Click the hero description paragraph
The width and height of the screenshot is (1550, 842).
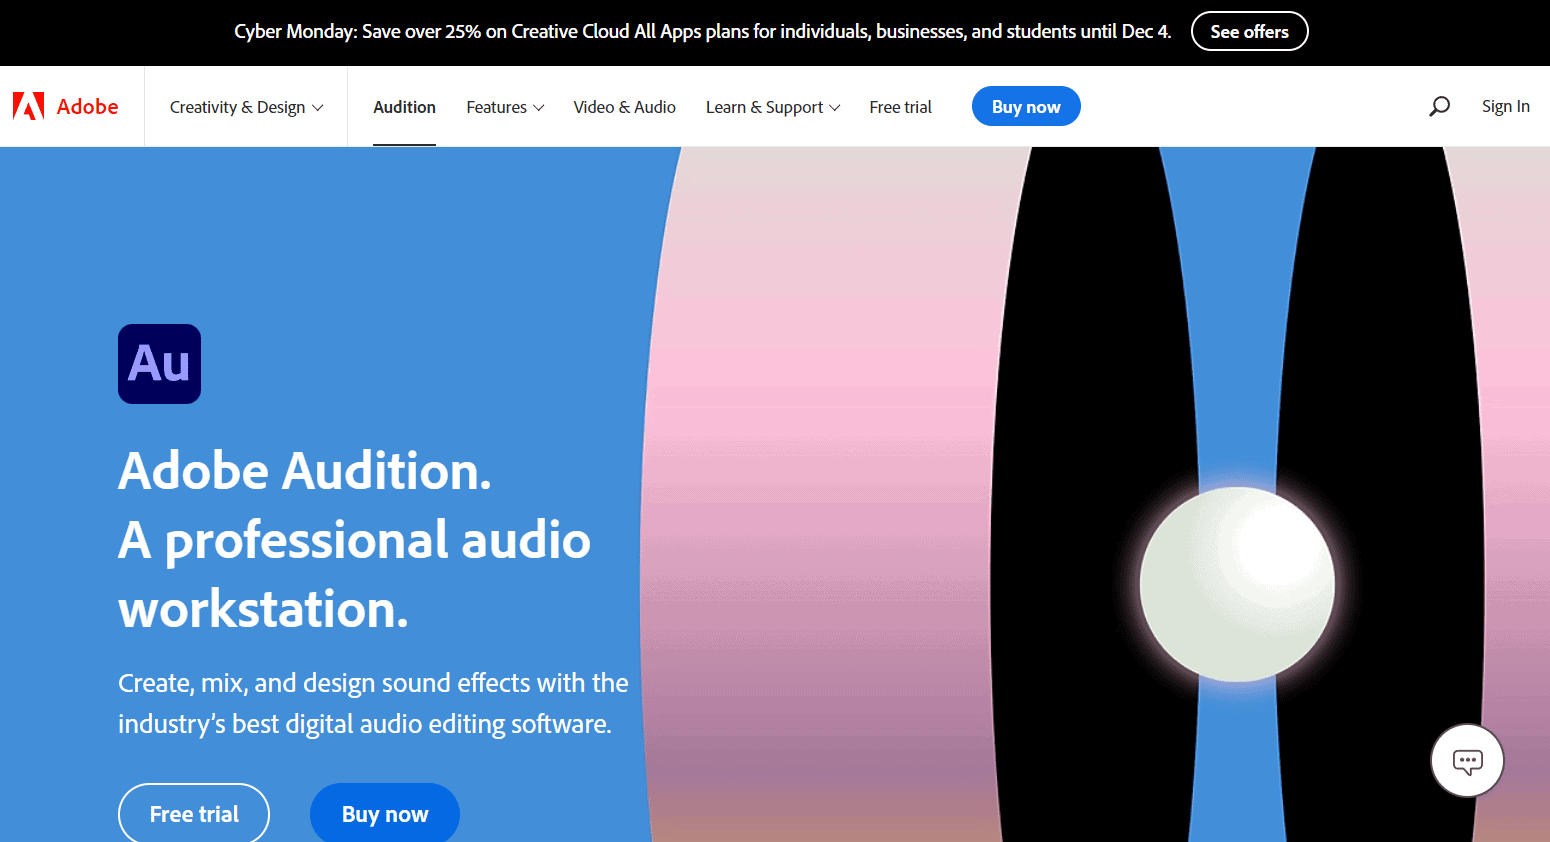pos(373,702)
